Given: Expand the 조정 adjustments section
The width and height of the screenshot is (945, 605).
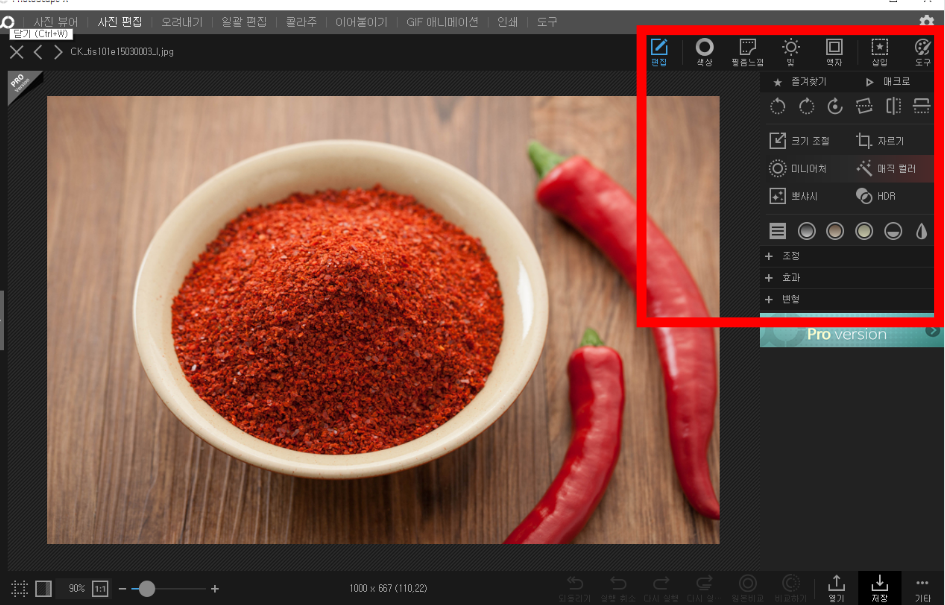Looking at the screenshot, I should click(x=847, y=256).
